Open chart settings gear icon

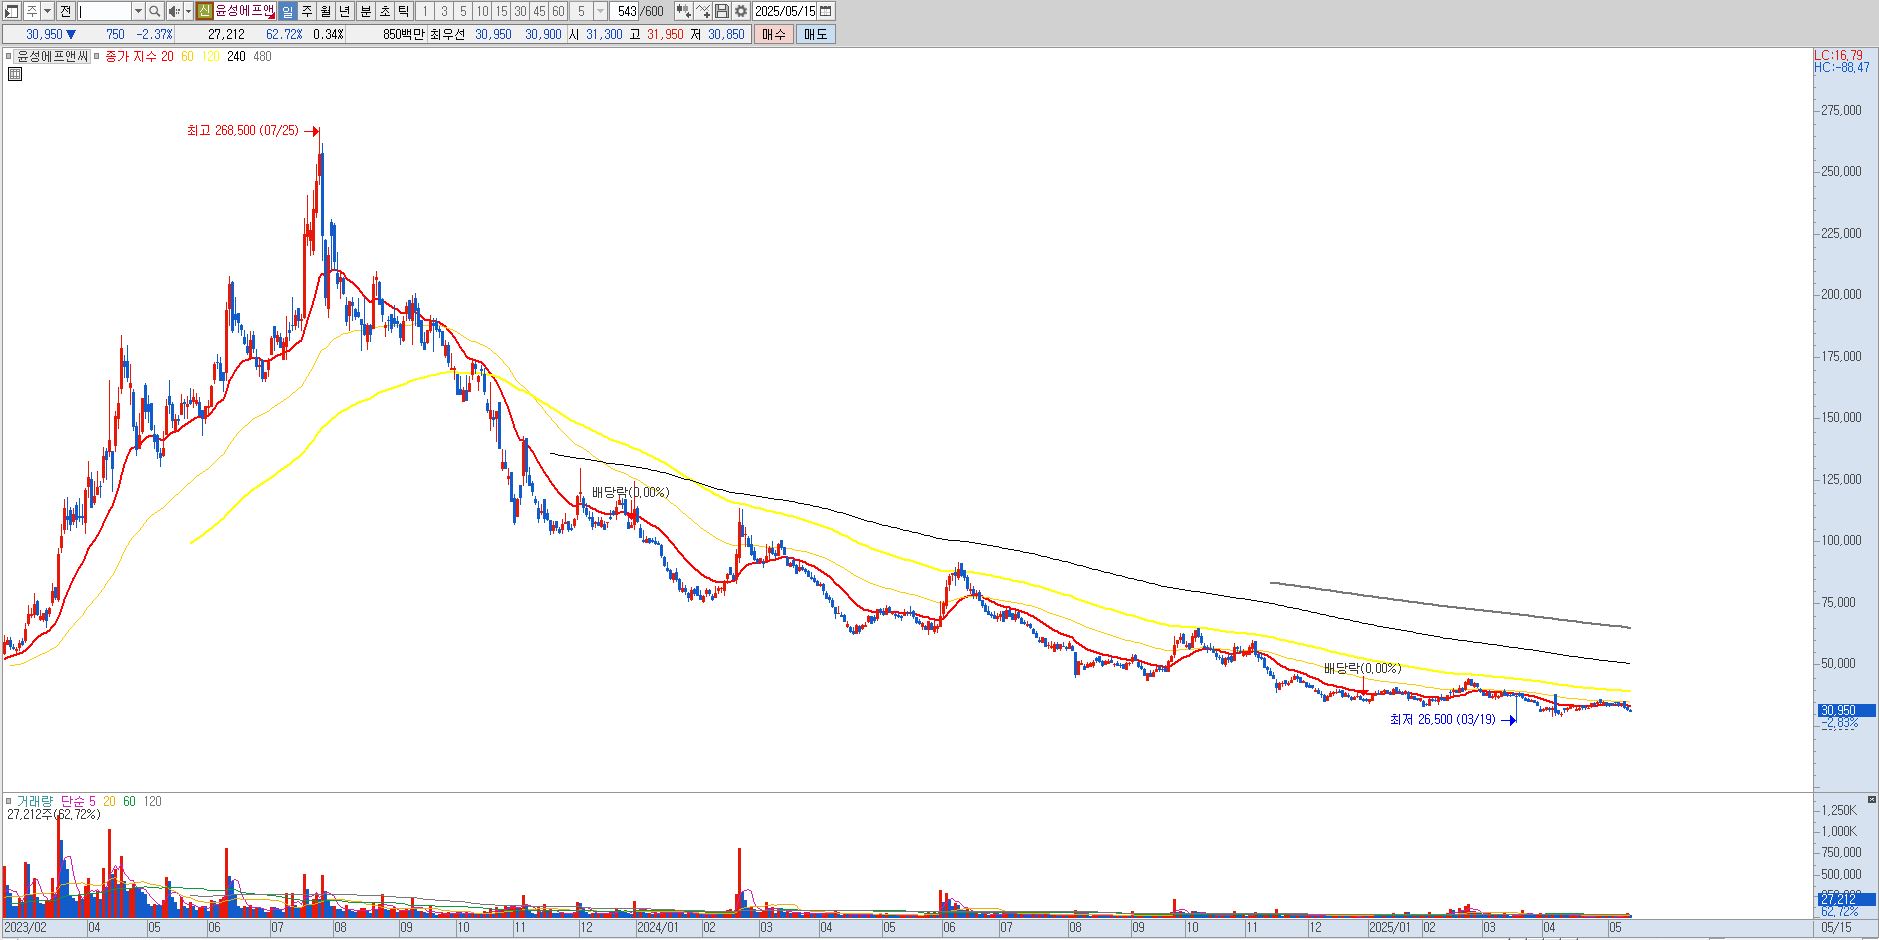click(x=741, y=11)
